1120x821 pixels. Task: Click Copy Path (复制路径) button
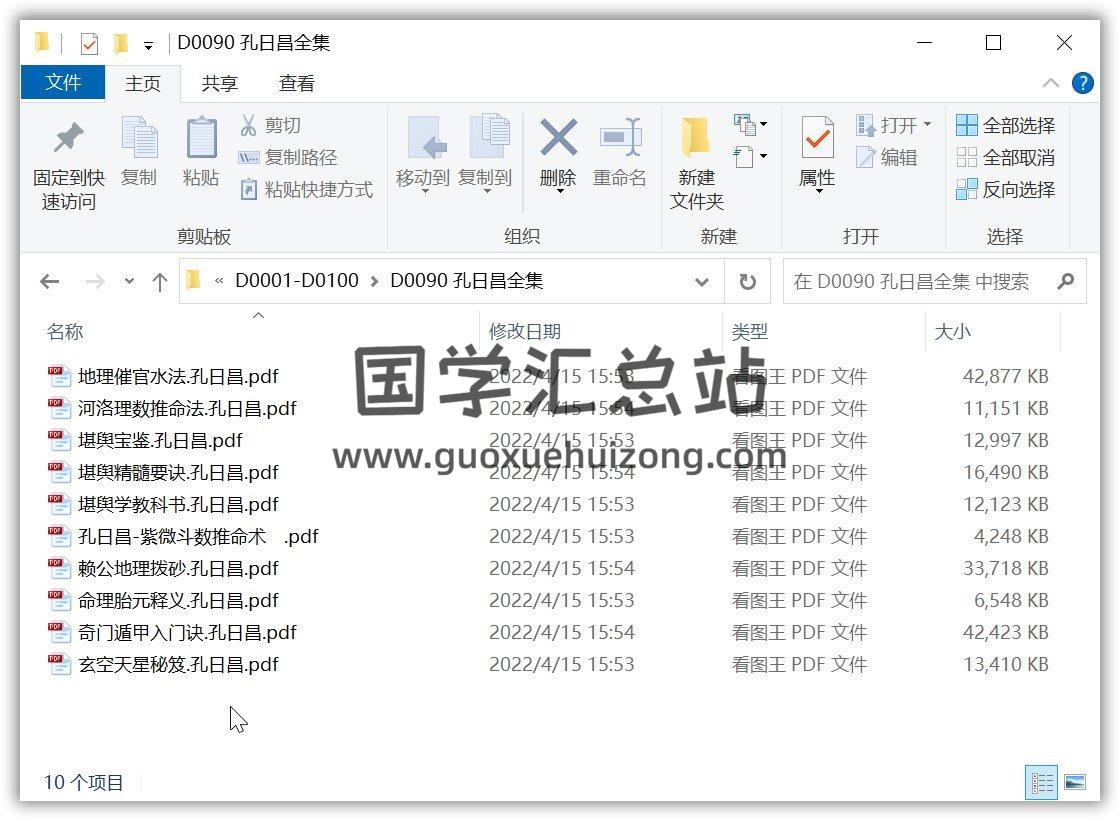288,158
